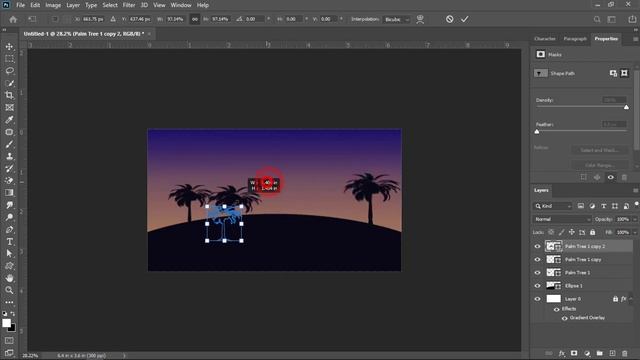
Task: Cancel the transform with the circle-slash icon
Action: click(449, 19)
